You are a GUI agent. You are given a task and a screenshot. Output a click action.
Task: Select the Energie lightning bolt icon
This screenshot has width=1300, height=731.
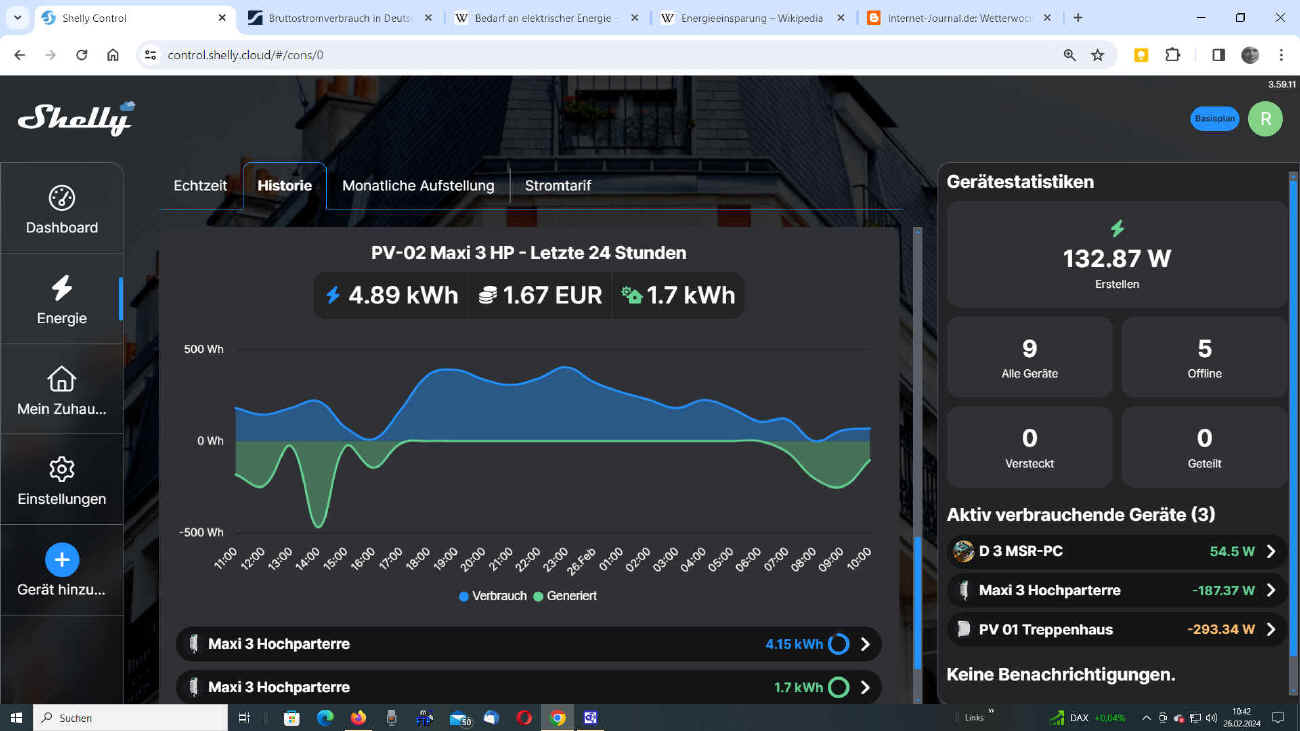[x=62, y=289]
